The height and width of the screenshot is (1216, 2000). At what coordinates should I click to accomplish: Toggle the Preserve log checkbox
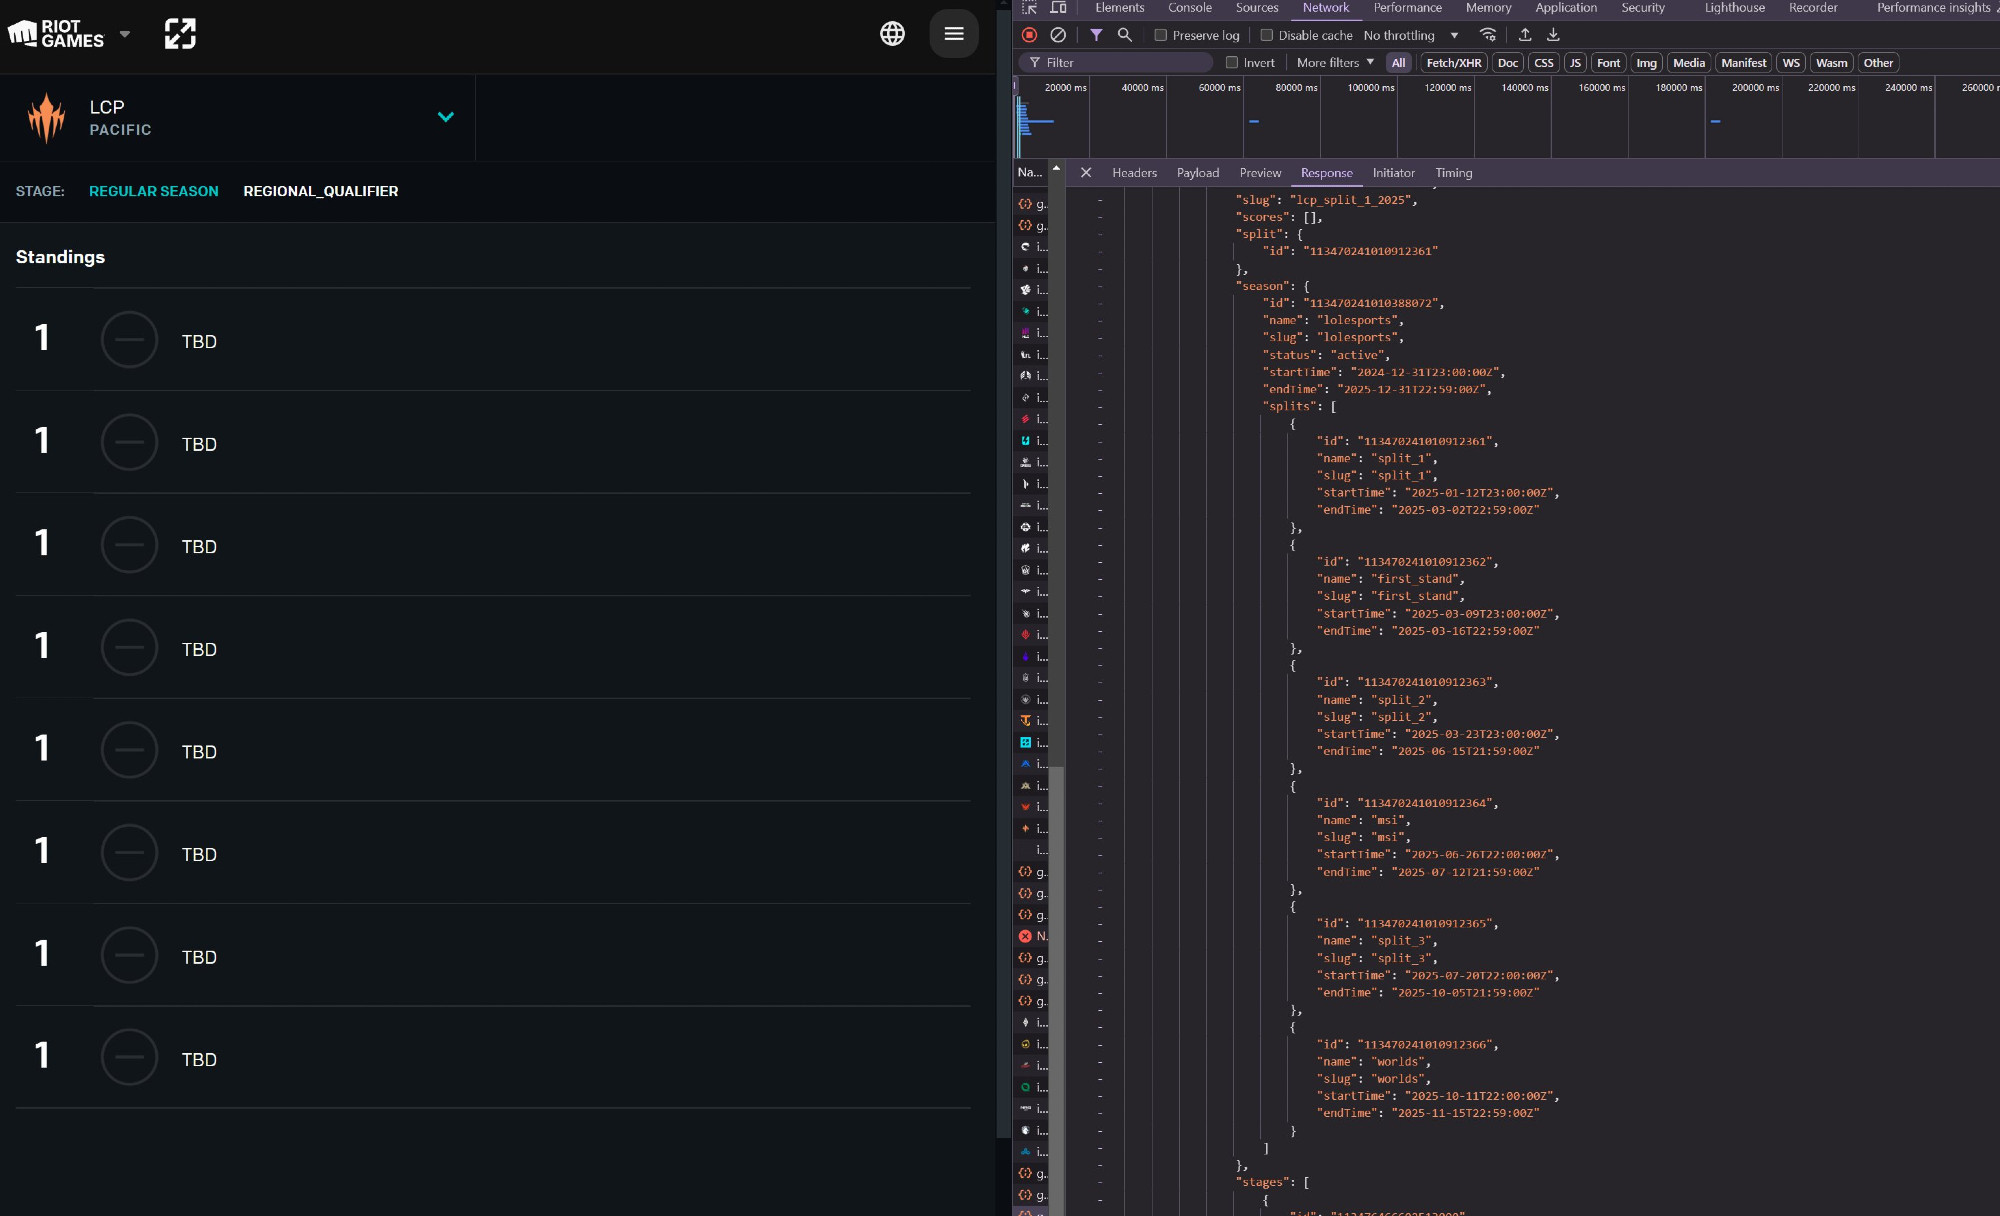coord(1161,35)
